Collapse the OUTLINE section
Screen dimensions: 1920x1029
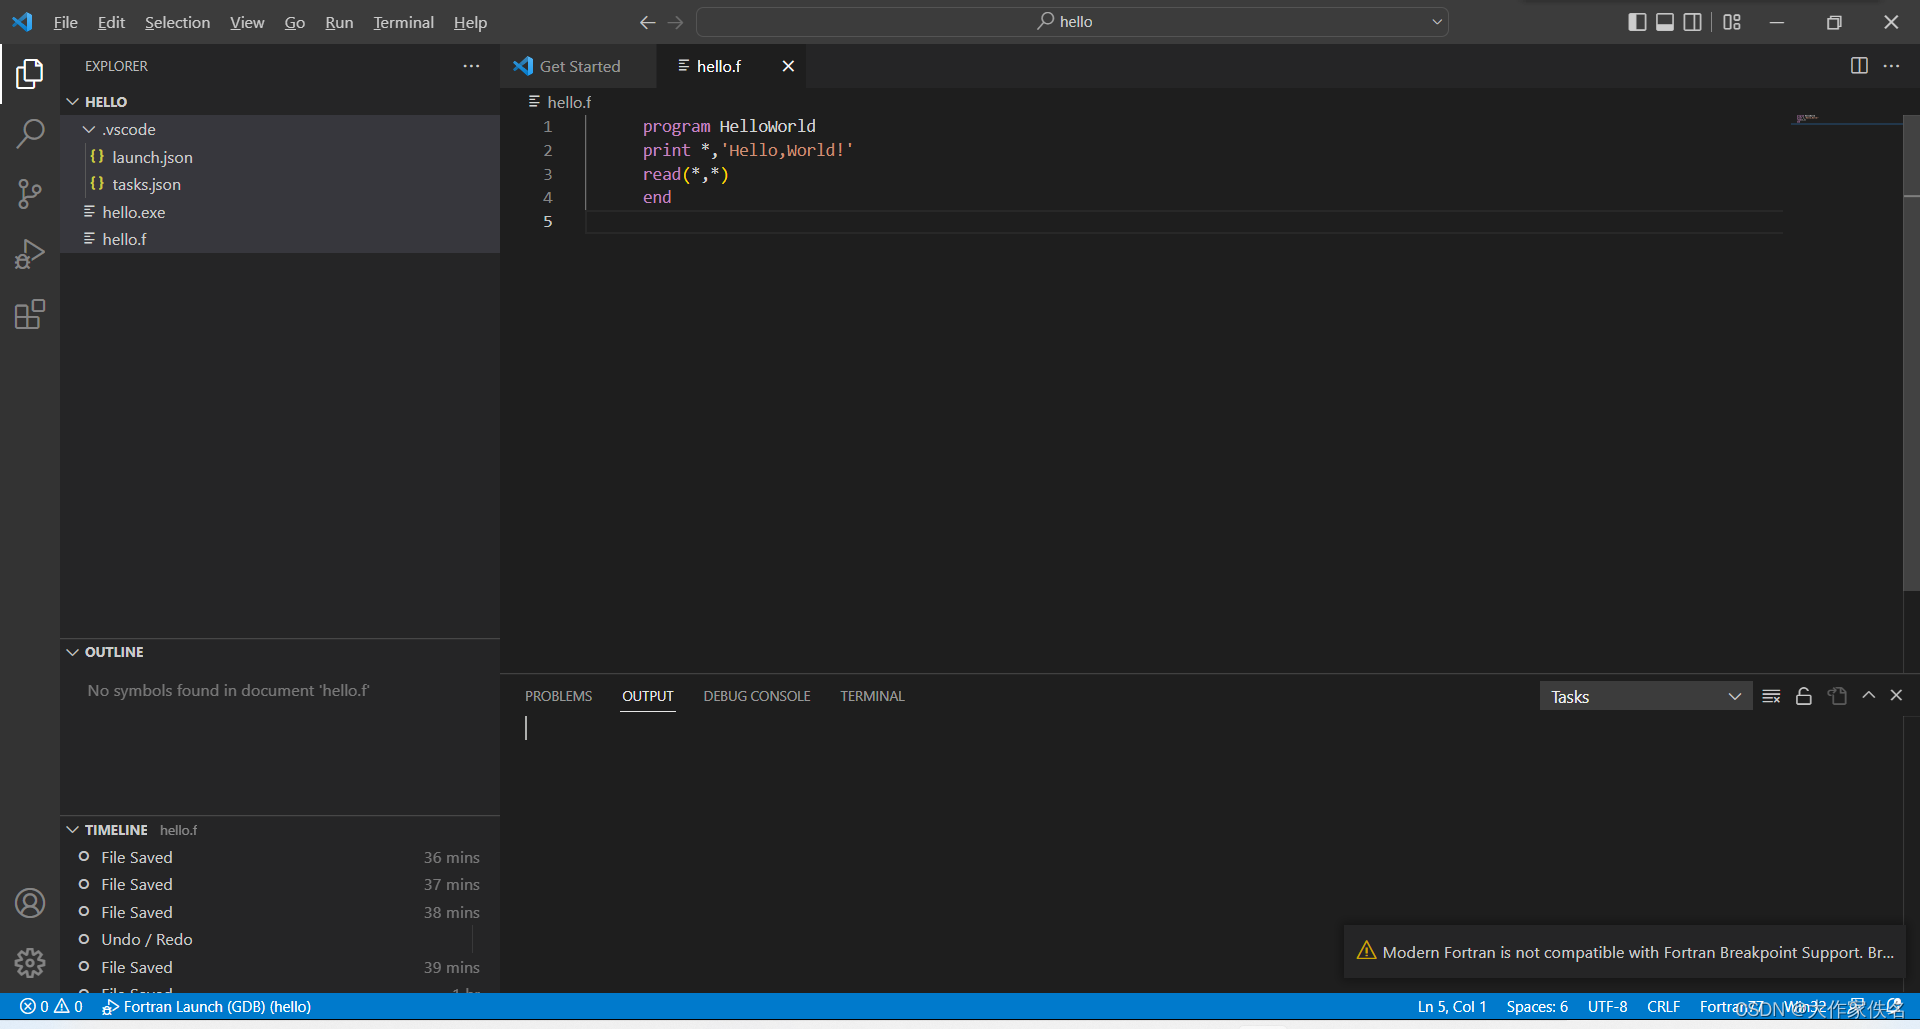coord(280,652)
